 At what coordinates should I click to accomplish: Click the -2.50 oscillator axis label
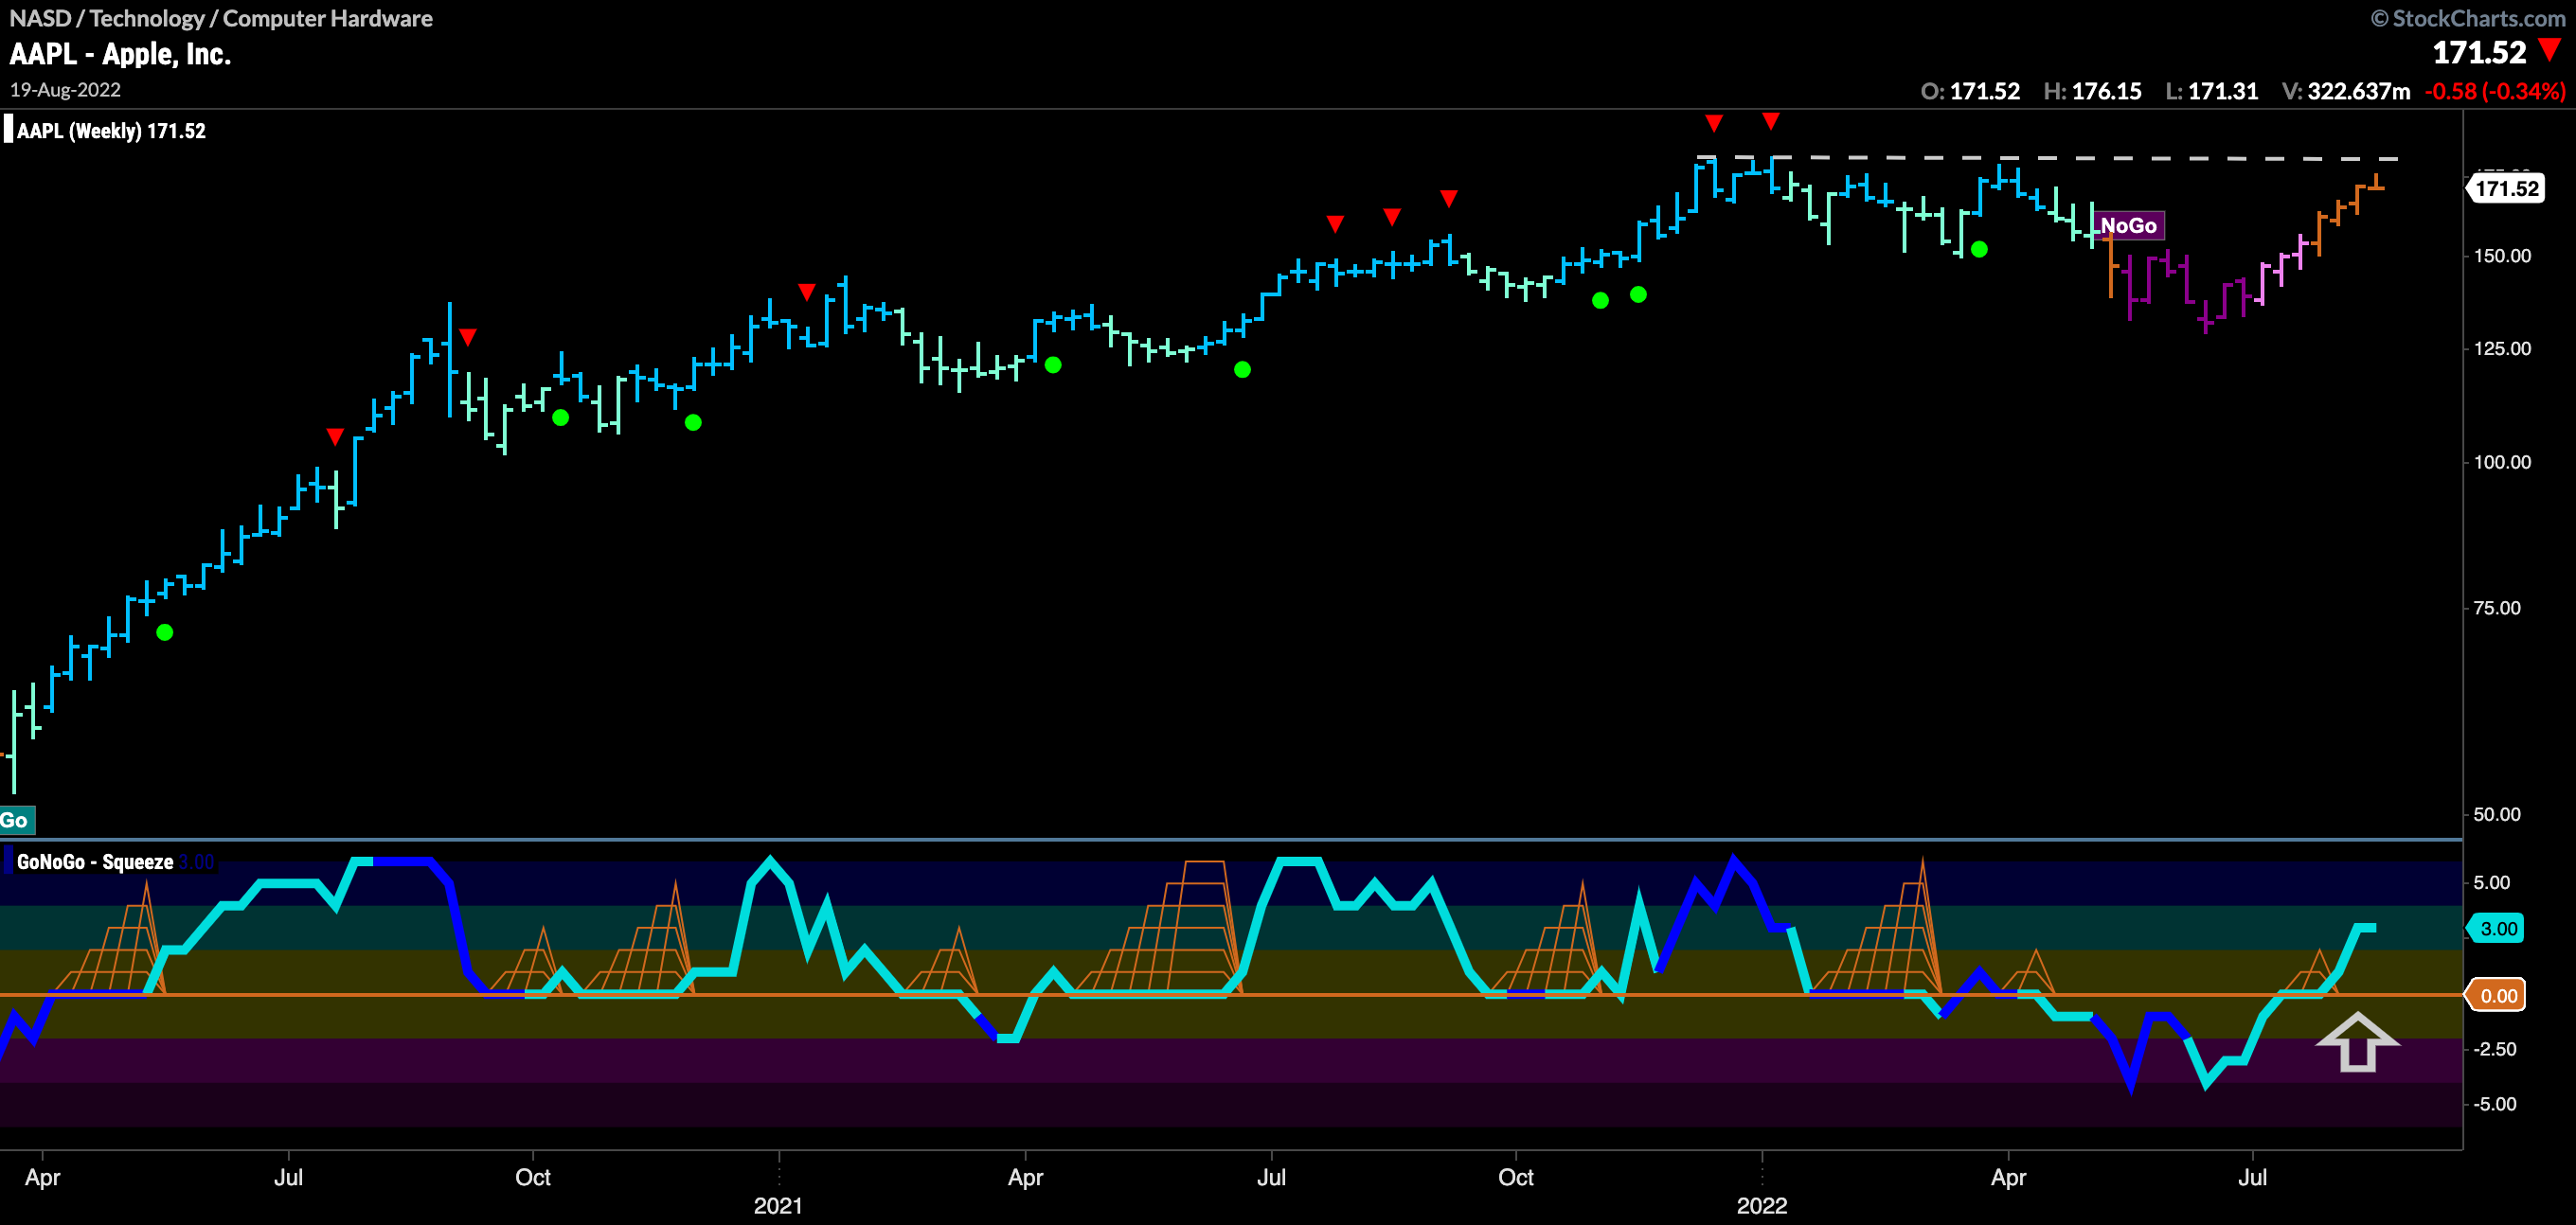(2495, 1049)
